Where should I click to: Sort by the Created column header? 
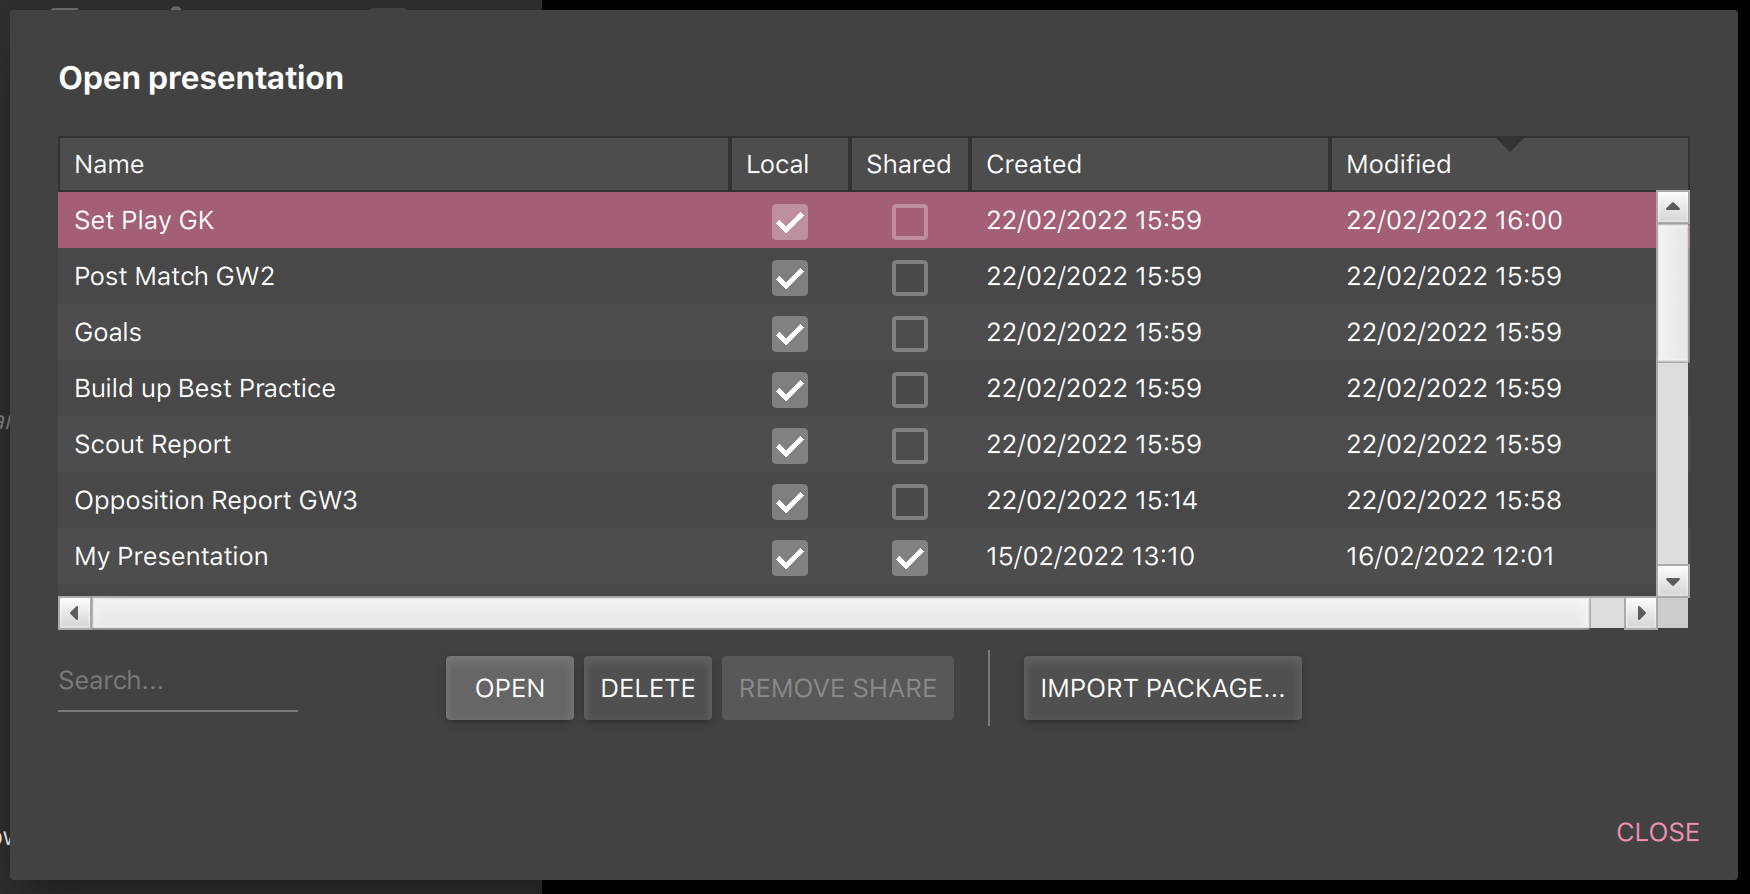click(x=1150, y=164)
